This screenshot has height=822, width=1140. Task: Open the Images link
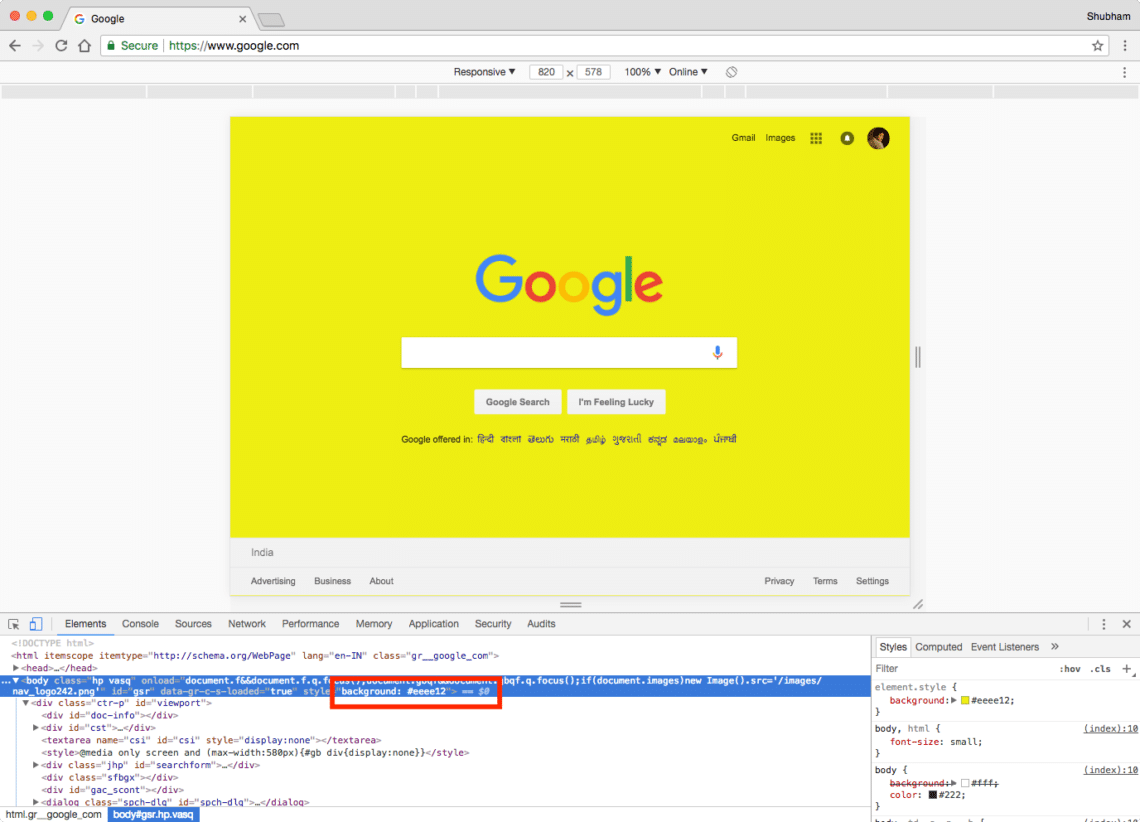coord(780,137)
